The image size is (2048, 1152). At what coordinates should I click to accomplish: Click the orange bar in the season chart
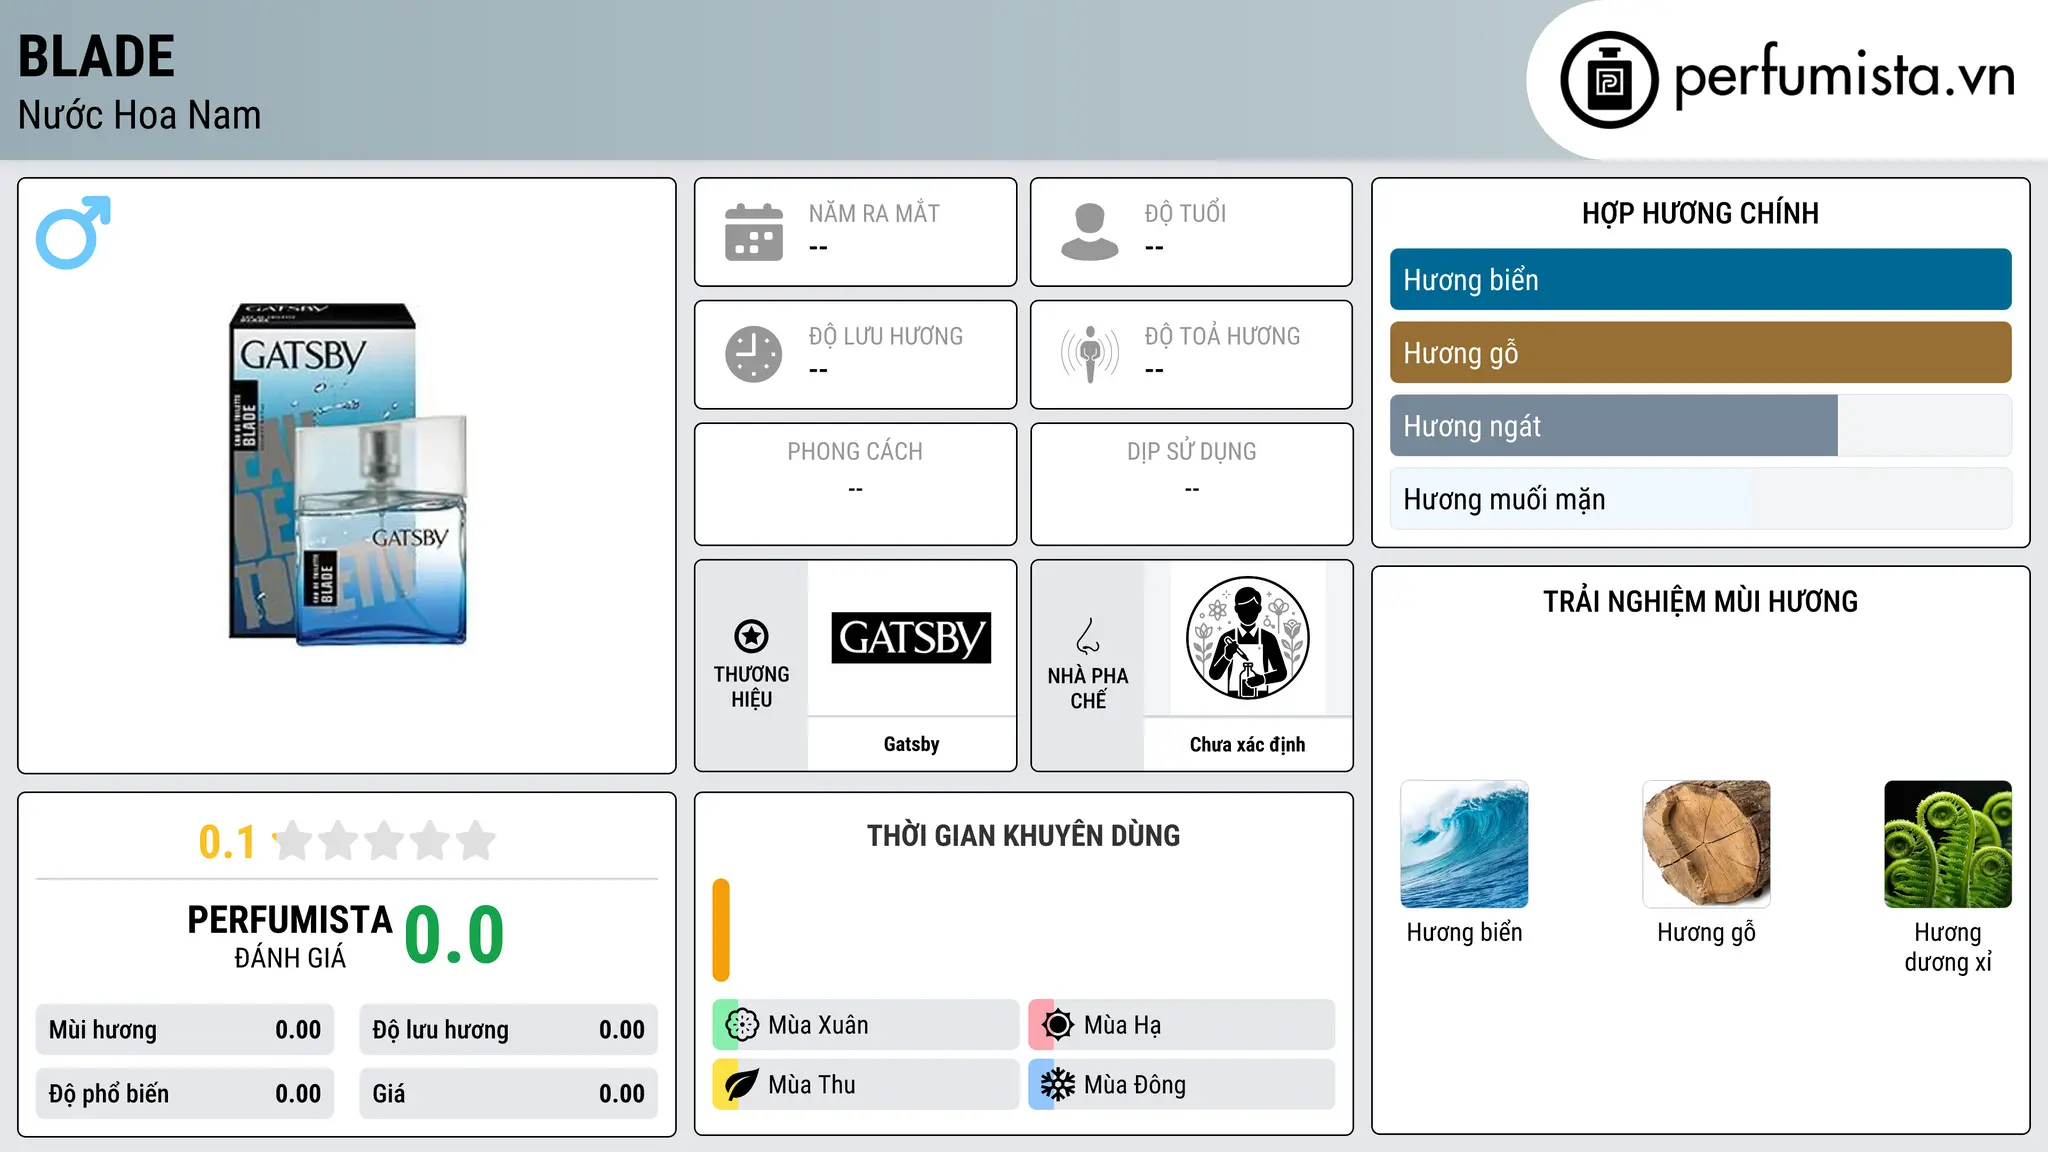pos(721,930)
